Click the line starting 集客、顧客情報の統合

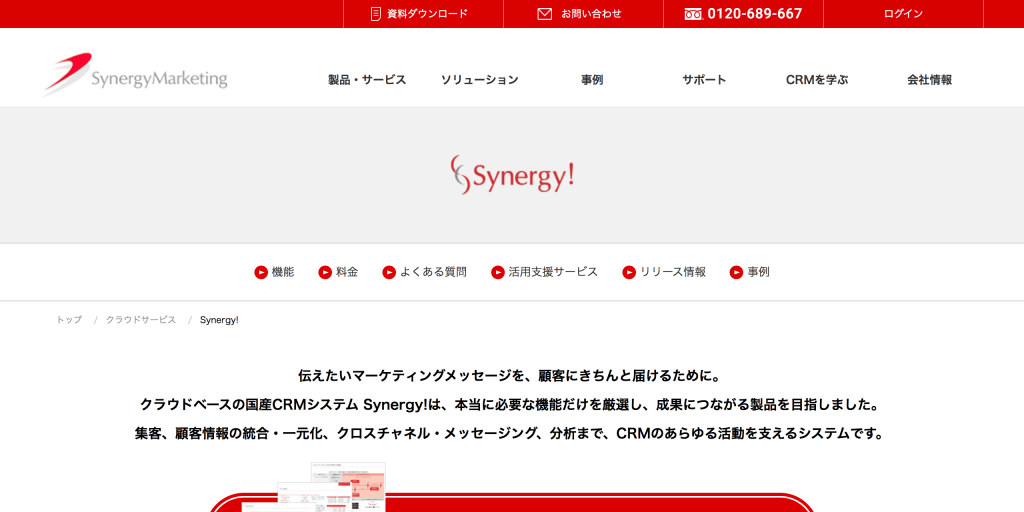tap(509, 434)
